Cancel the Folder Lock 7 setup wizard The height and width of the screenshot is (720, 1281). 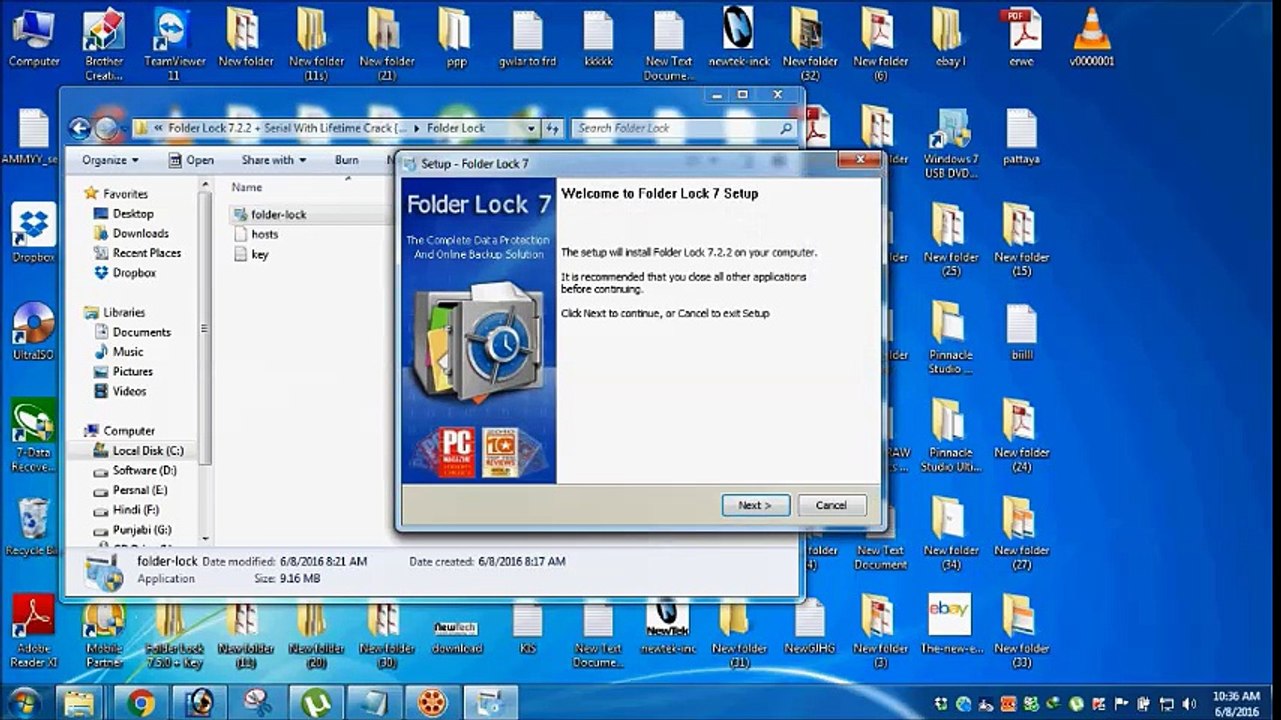(x=831, y=505)
